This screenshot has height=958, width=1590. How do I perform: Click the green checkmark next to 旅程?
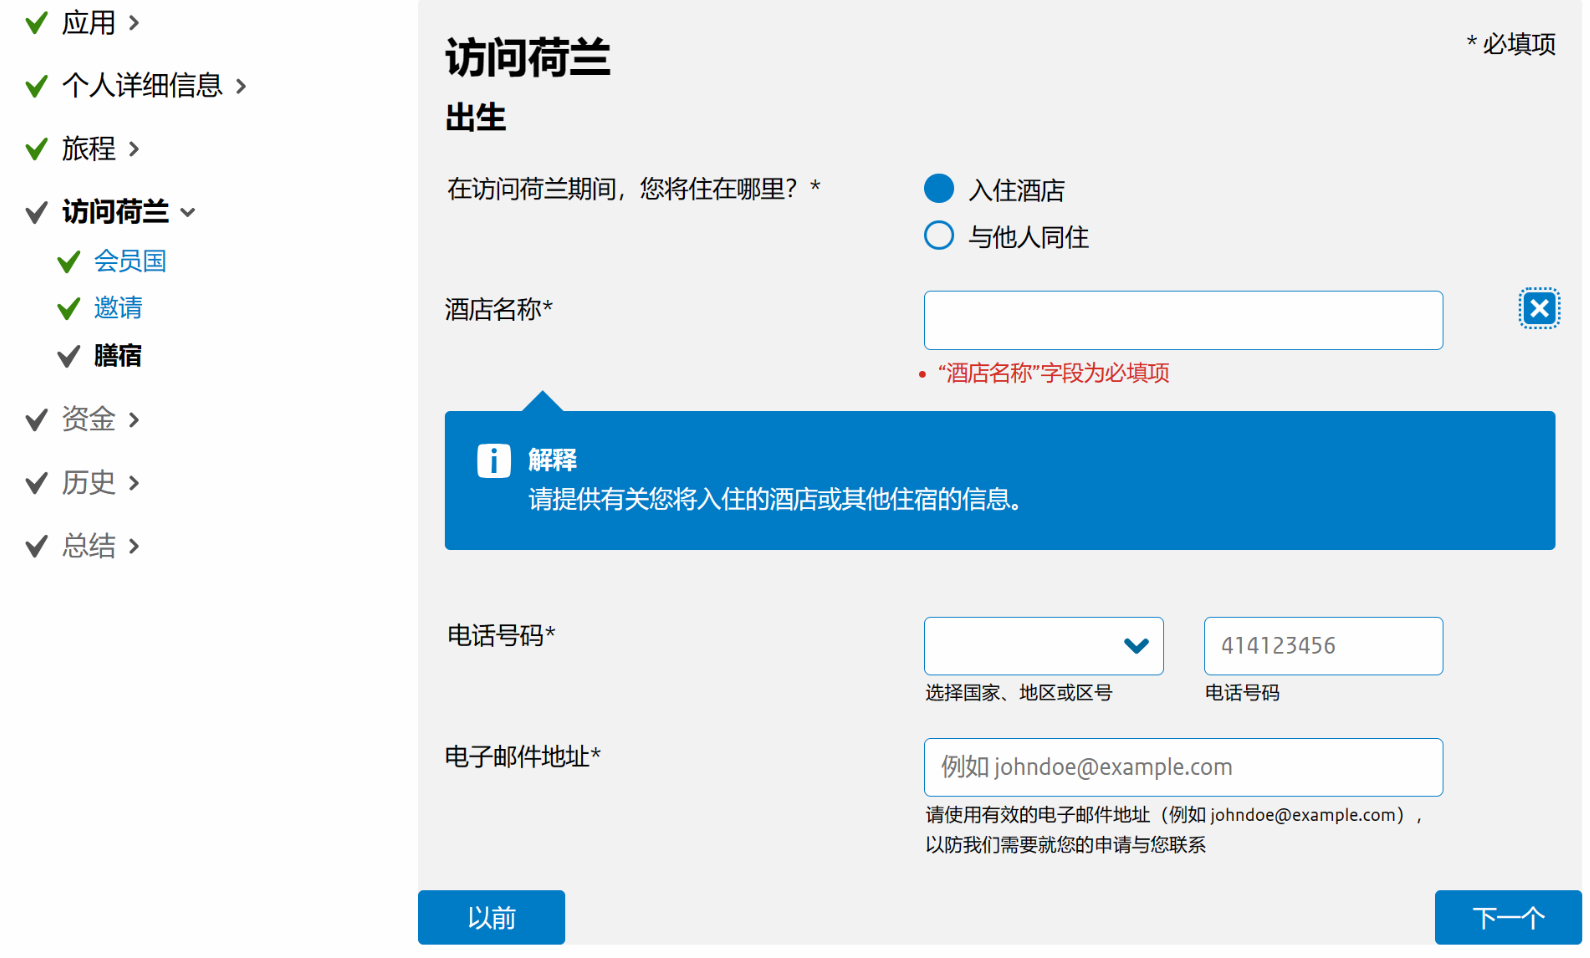pos(37,149)
